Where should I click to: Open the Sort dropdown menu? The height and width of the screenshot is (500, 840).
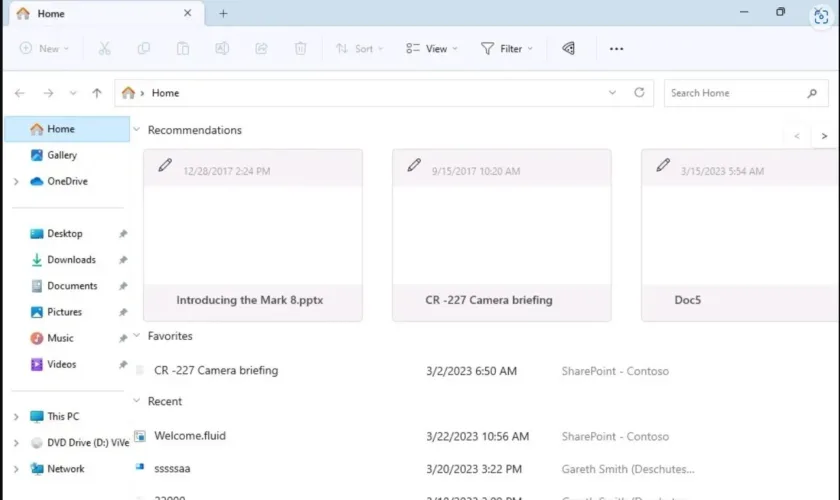359,49
